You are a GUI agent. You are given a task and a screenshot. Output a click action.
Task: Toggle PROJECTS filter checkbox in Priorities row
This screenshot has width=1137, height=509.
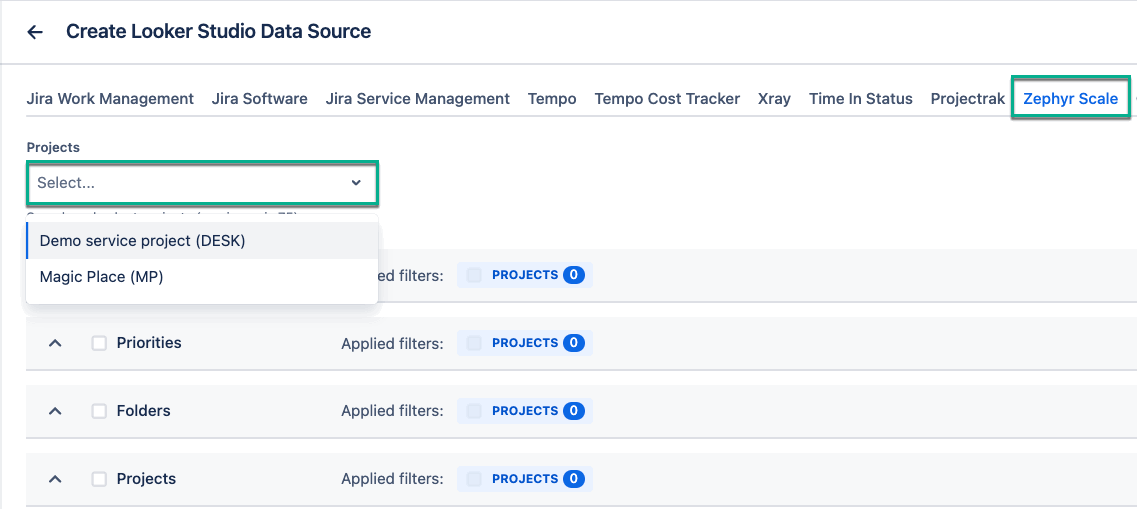tap(474, 343)
